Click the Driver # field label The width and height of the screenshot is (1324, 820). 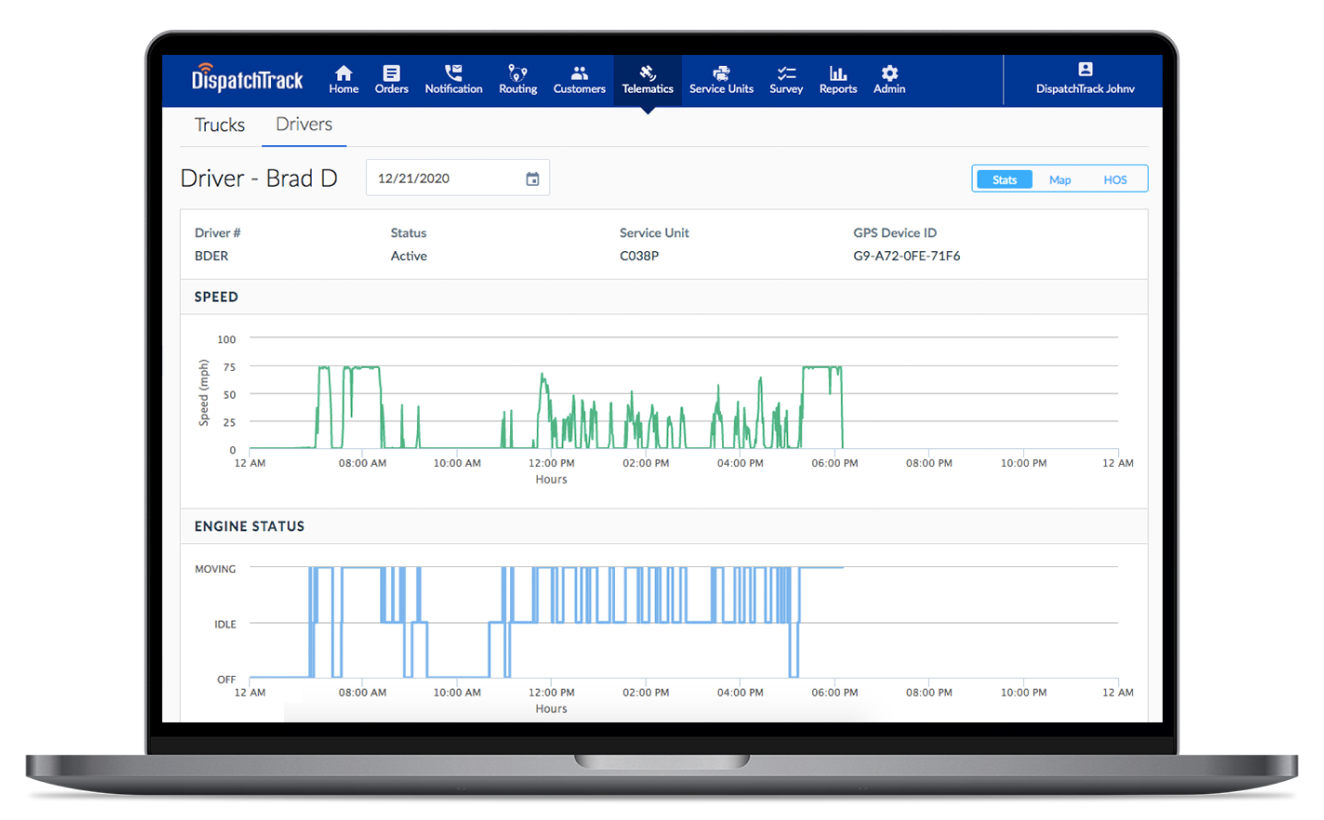point(218,233)
